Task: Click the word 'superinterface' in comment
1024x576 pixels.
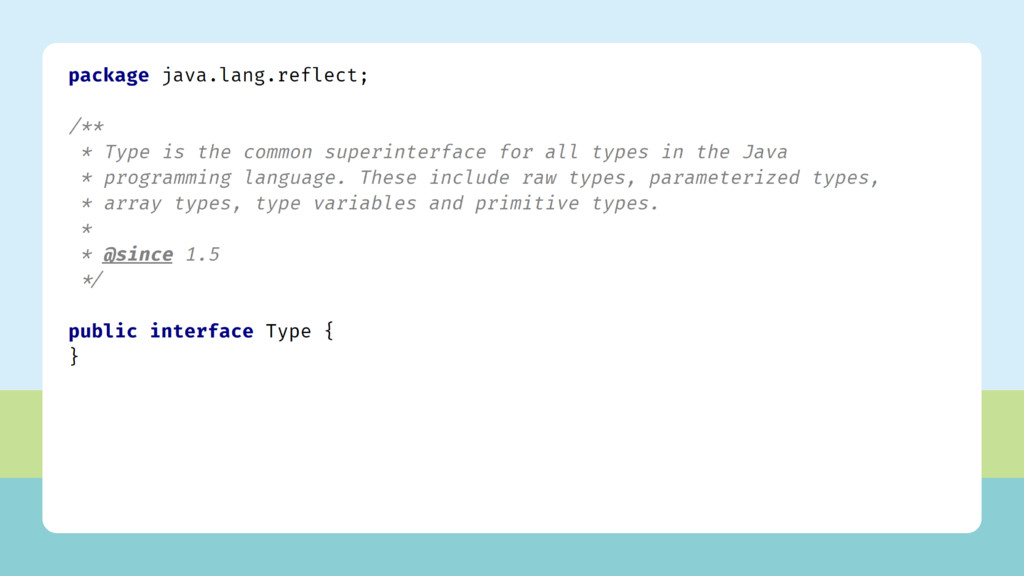Action: [405, 152]
